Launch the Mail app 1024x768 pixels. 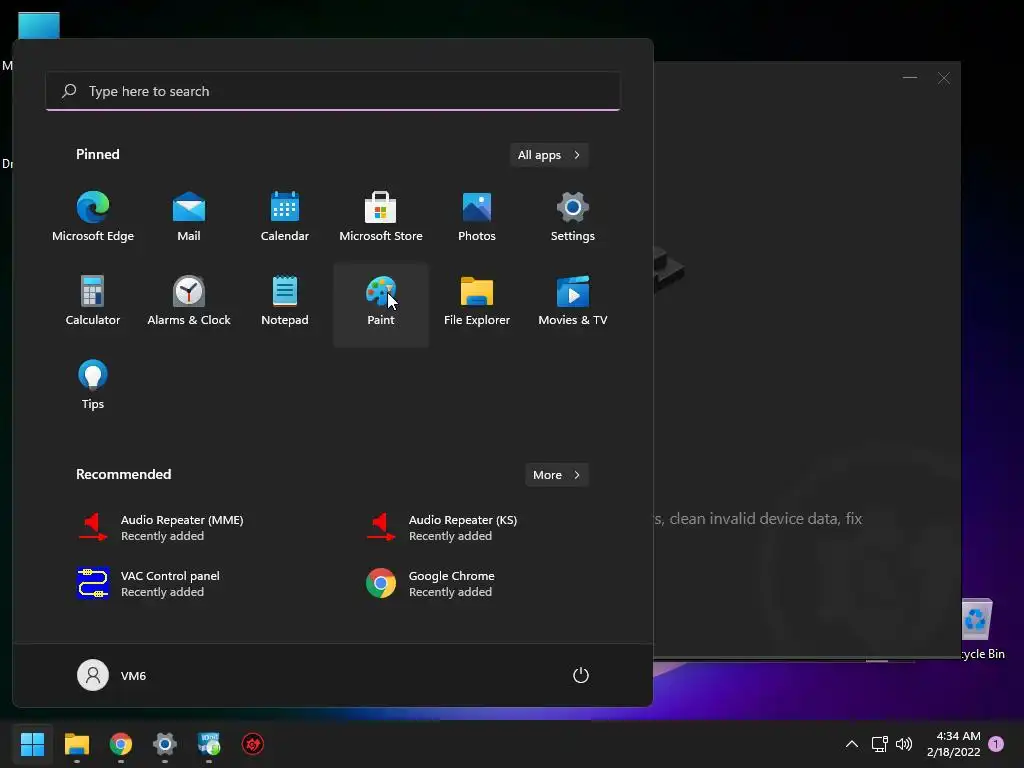pos(189,217)
